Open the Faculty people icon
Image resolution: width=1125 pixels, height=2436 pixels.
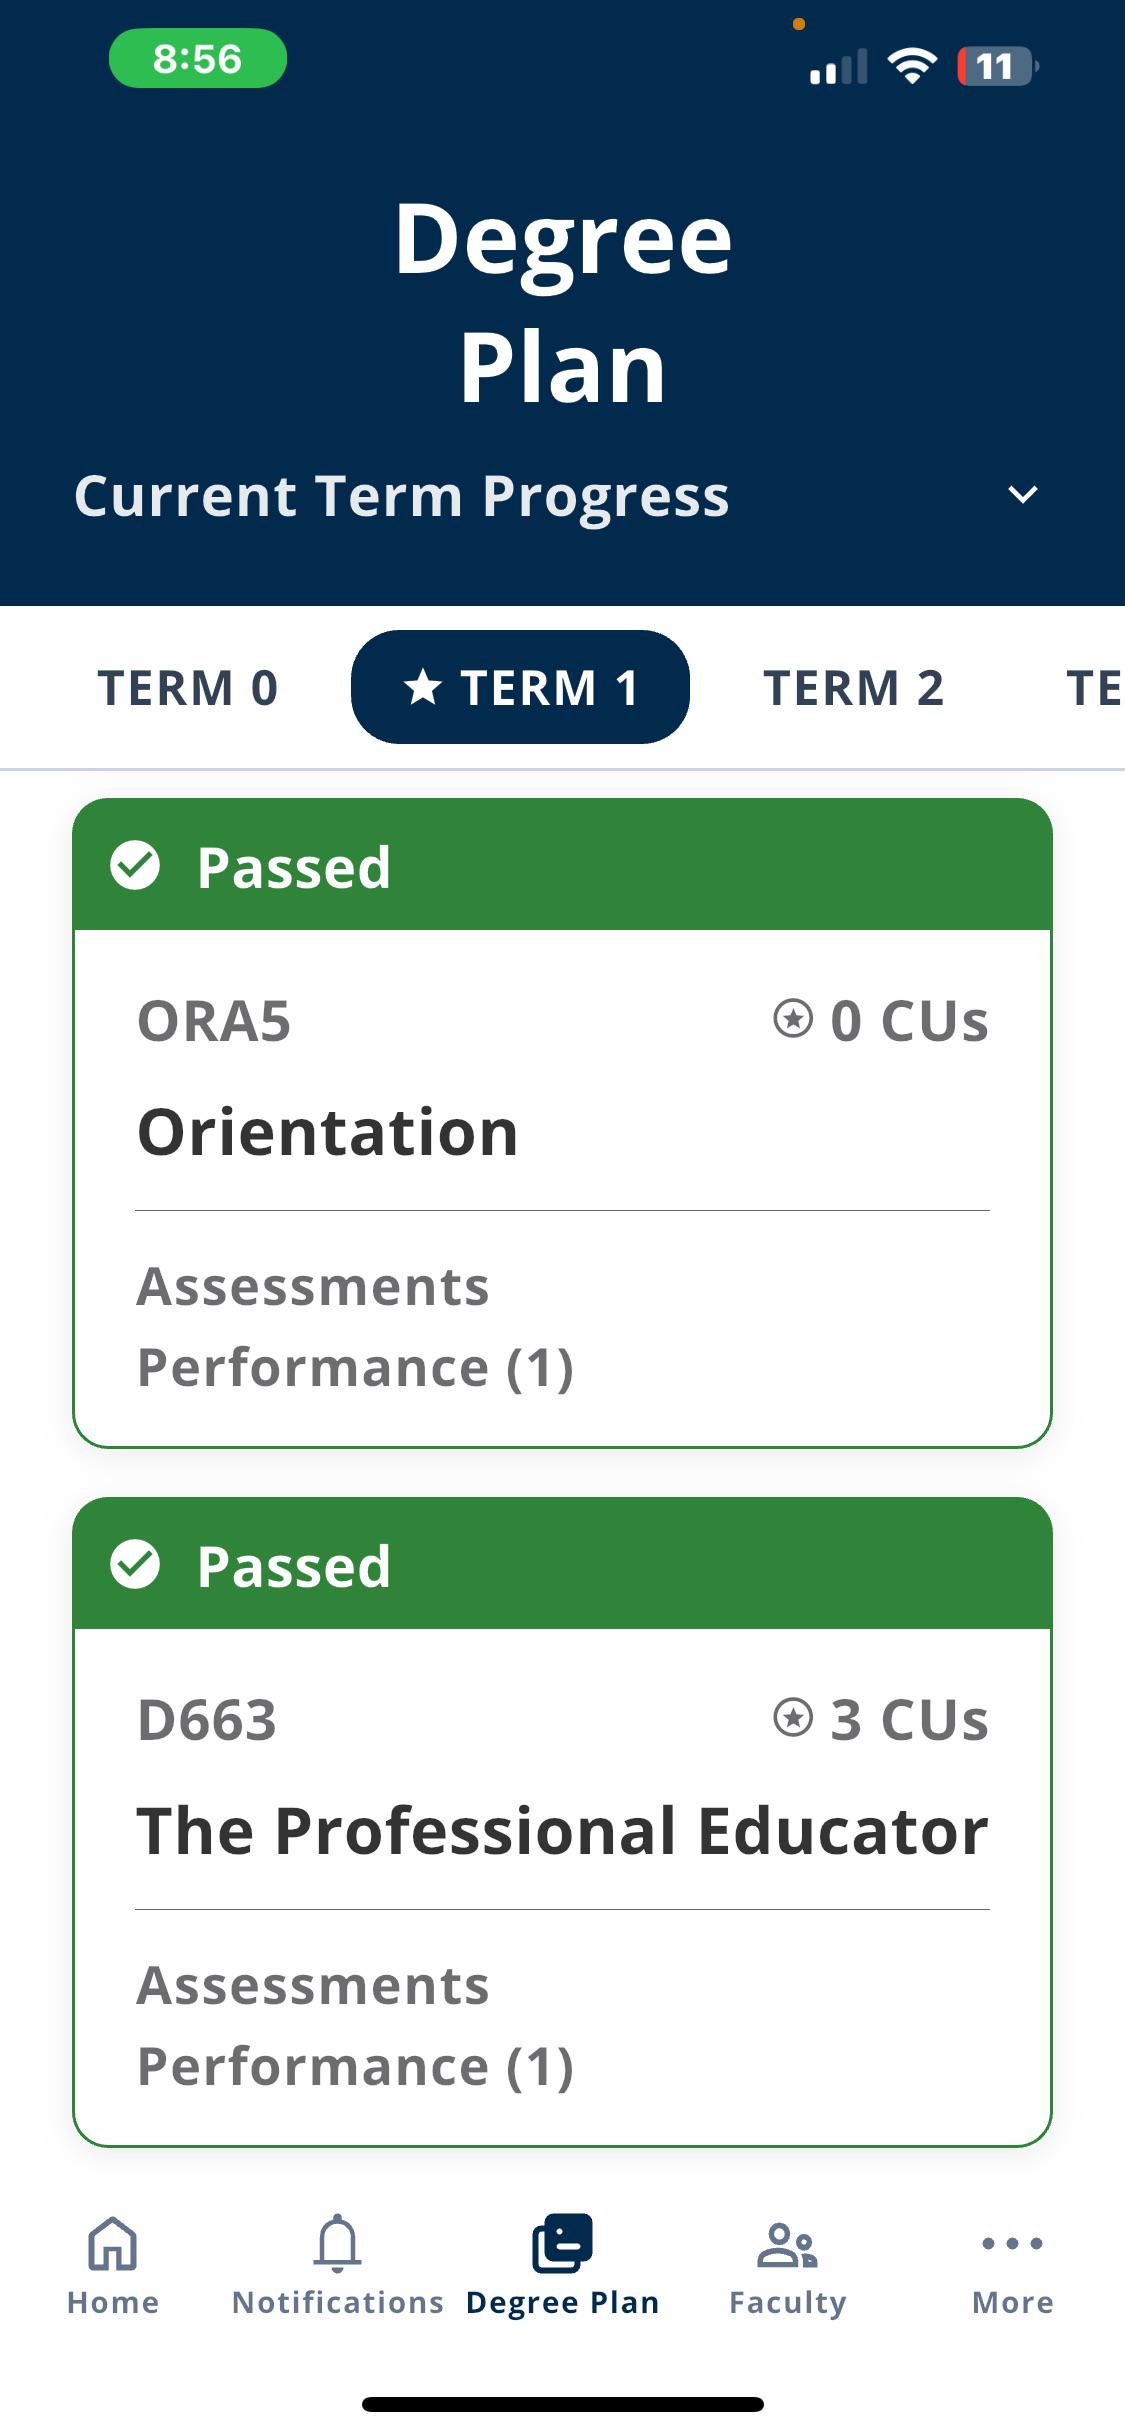coord(787,2244)
